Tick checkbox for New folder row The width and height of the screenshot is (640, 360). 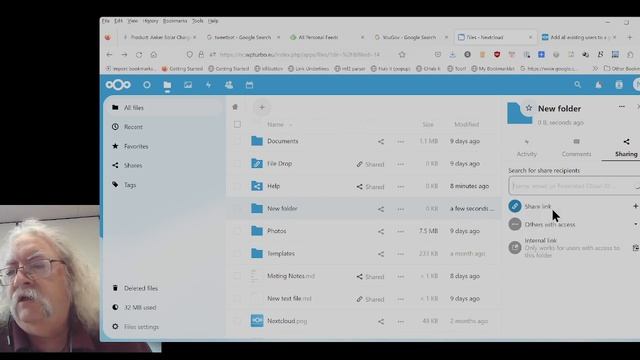pos(237,209)
